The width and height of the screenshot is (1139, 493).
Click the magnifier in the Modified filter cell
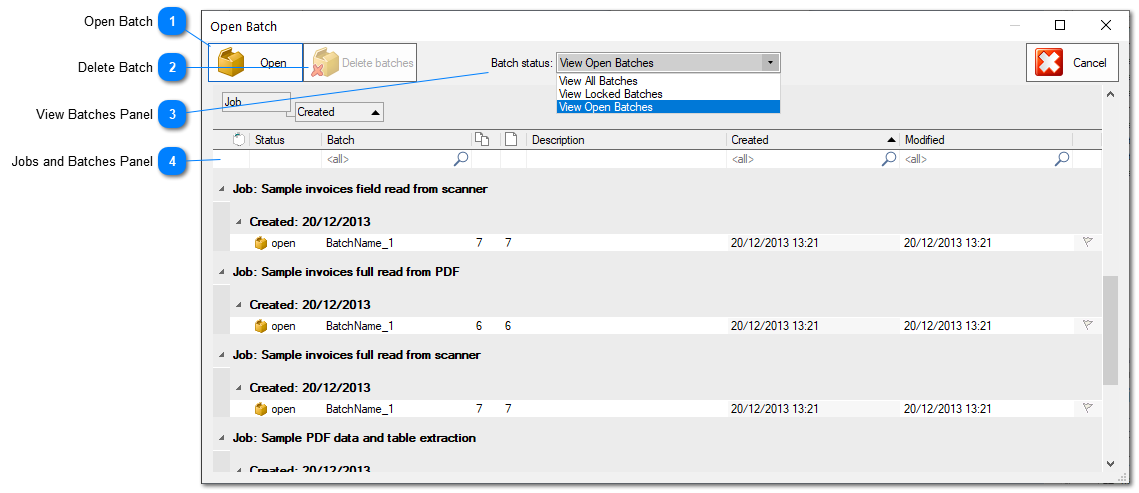point(1062,159)
